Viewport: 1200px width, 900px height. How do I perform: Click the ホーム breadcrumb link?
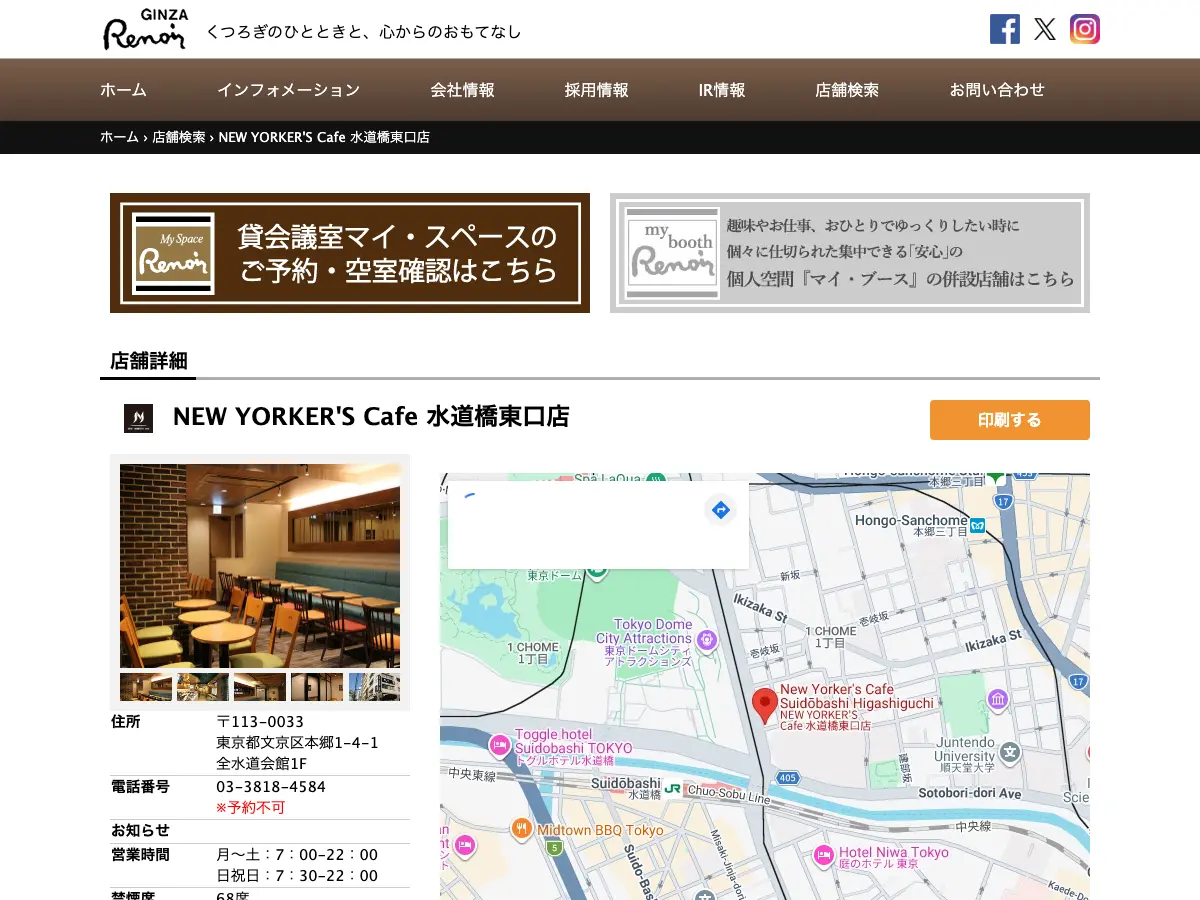[119, 137]
